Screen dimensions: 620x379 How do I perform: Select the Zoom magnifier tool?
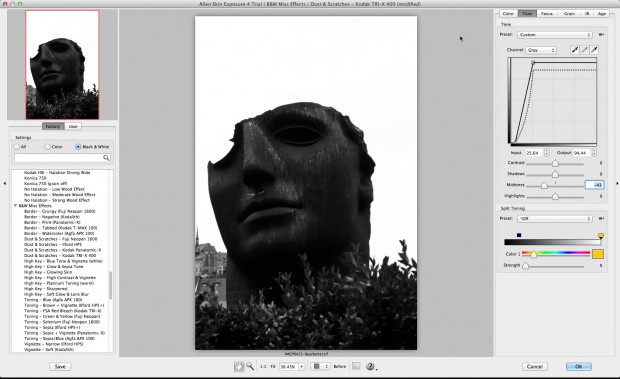click(250, 366)
